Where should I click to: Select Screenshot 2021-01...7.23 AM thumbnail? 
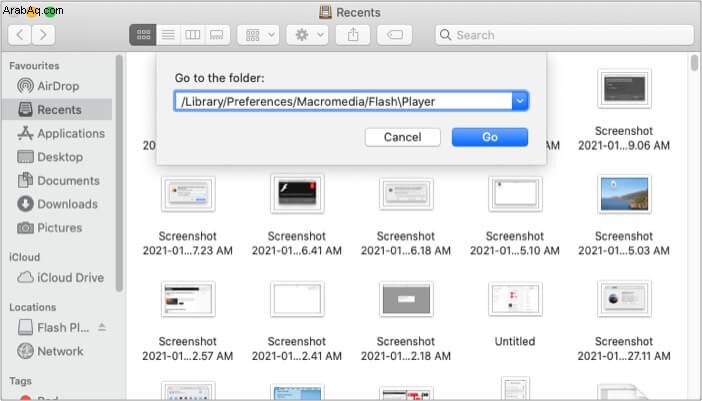[x=188, y=194]
